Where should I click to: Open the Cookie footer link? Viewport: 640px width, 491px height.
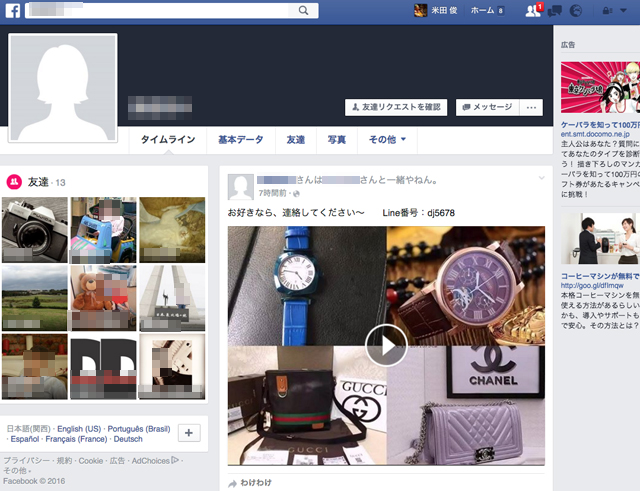click(91, 461)
